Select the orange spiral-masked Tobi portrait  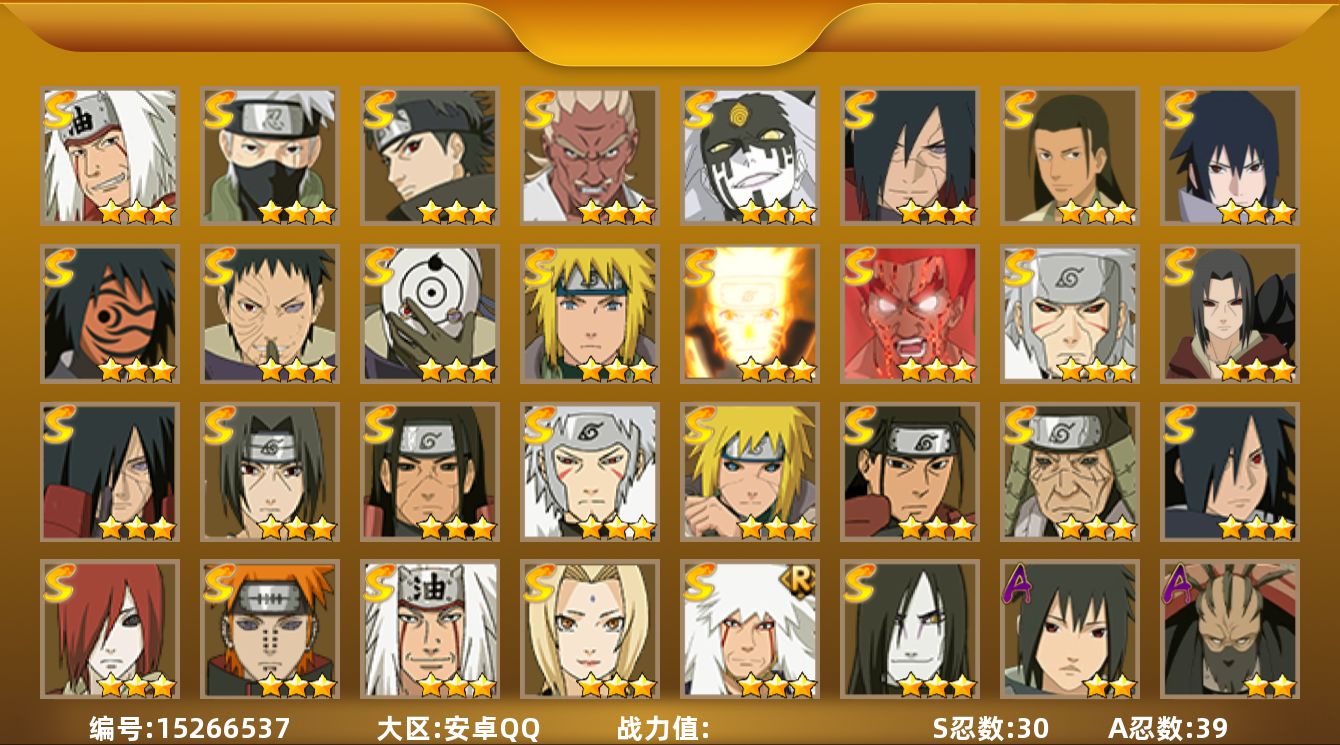110,314
